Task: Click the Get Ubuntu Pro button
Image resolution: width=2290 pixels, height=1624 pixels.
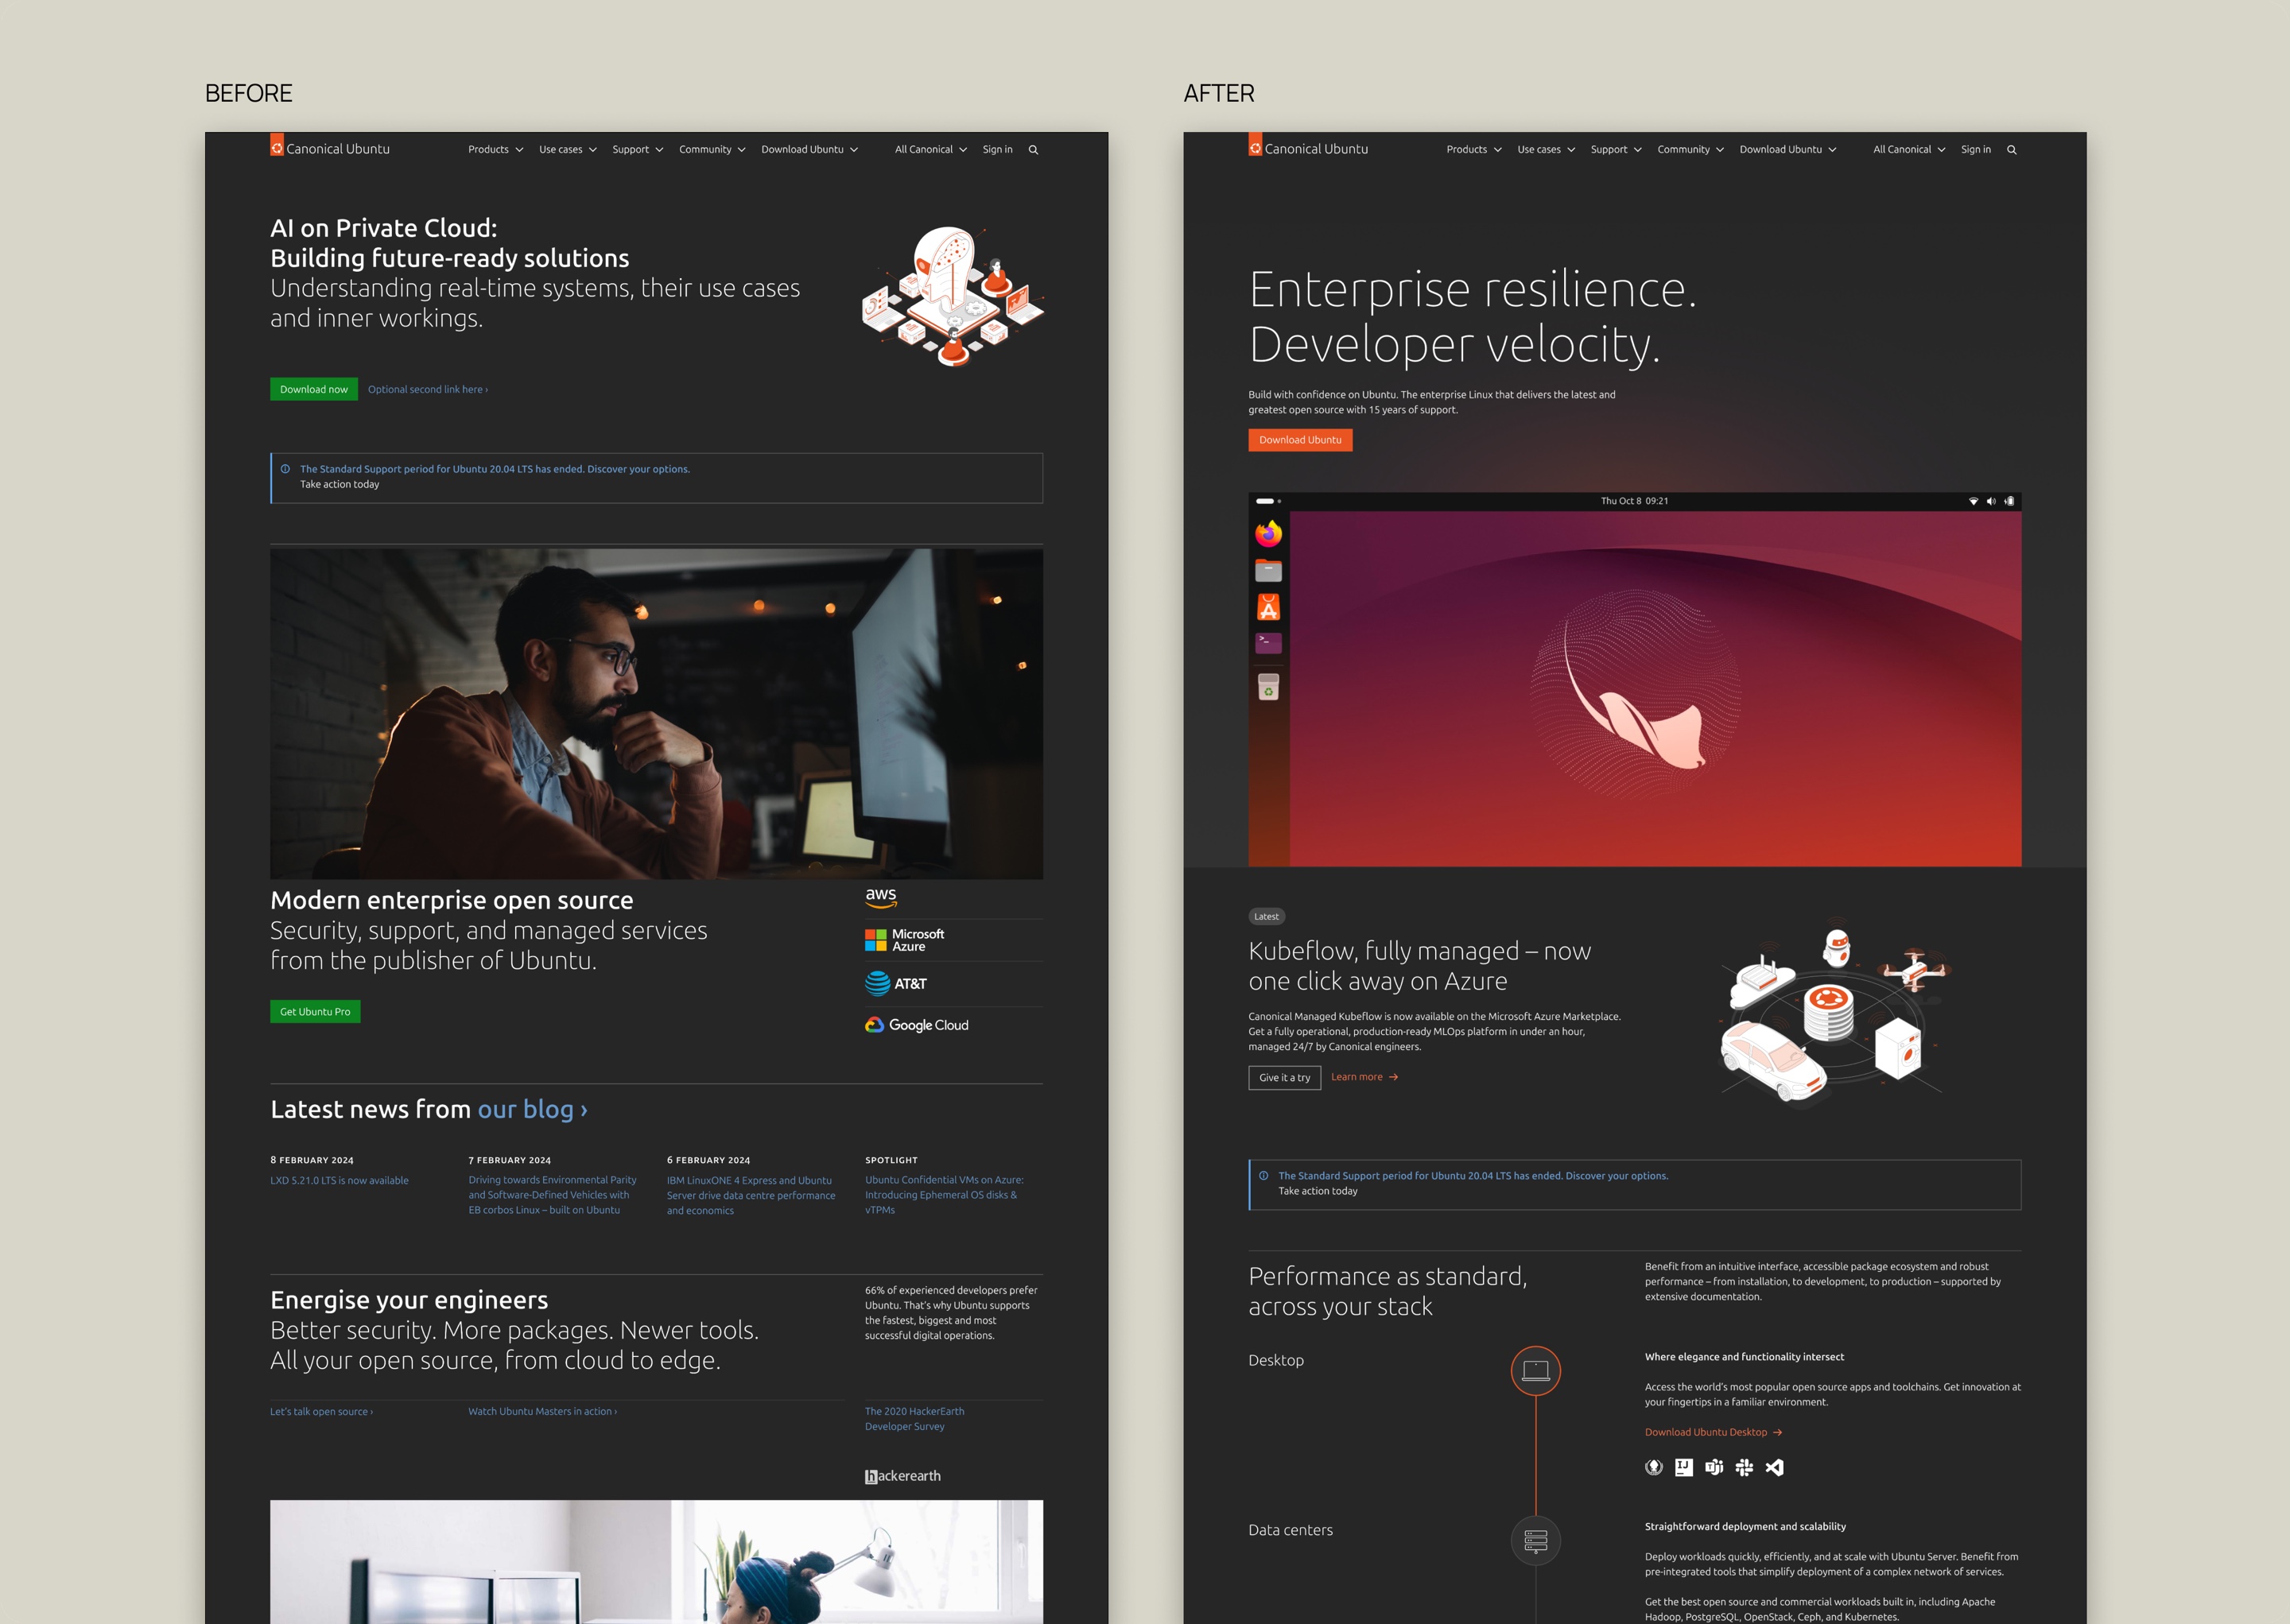Action: 315,1012
